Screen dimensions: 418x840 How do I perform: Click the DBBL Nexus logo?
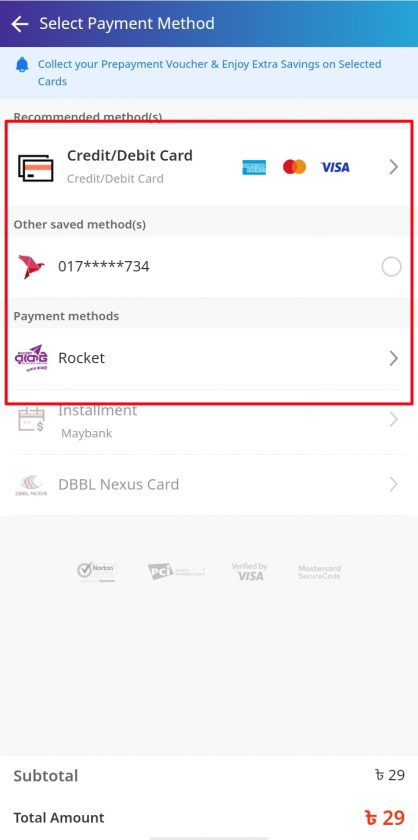click(x=31, y=485)
